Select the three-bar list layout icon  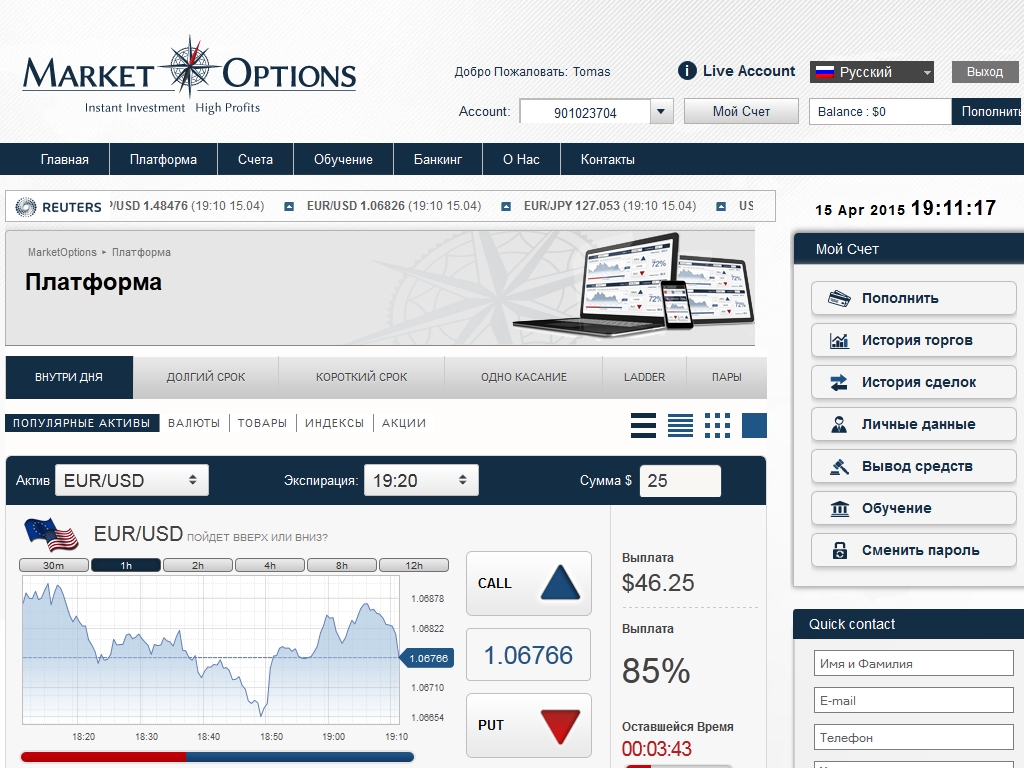coord(644,425)
